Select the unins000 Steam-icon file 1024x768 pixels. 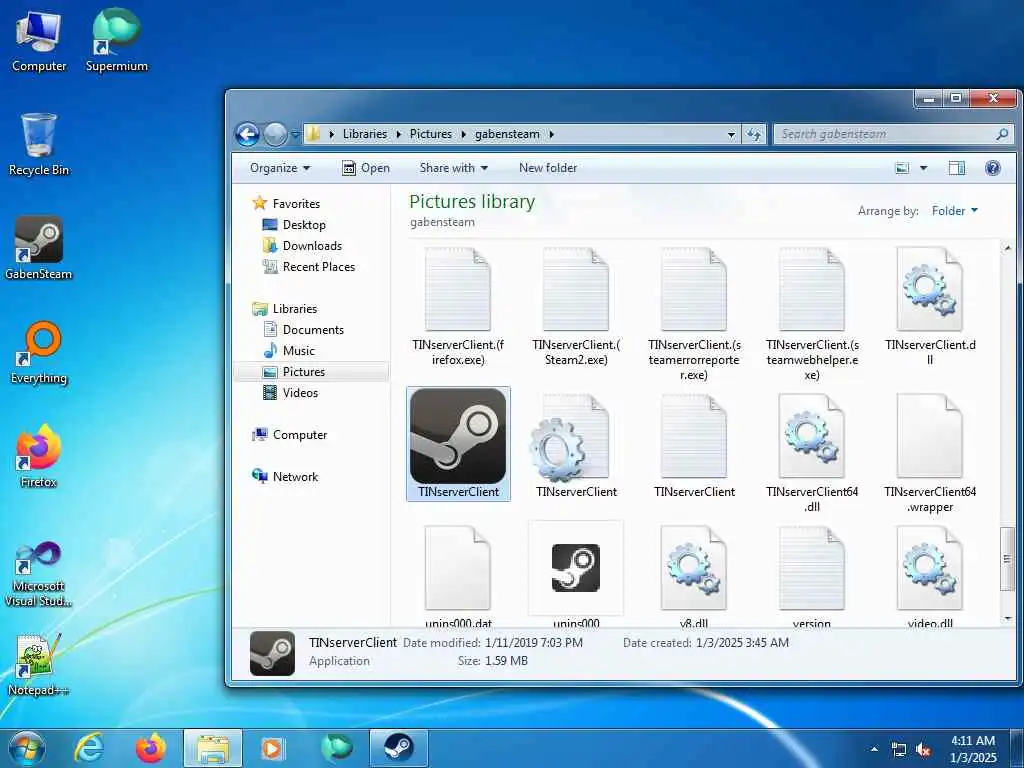576,575
